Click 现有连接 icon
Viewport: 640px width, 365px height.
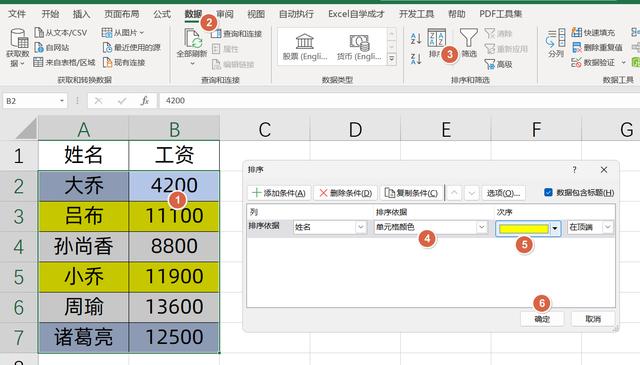click(107, 62)
